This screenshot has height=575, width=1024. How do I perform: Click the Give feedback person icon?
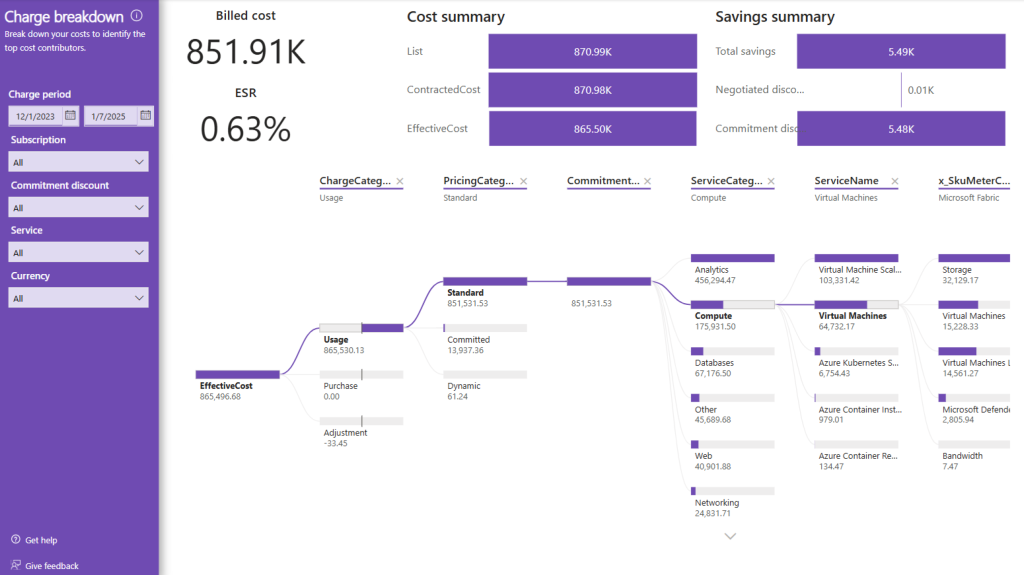pos(16,565)
